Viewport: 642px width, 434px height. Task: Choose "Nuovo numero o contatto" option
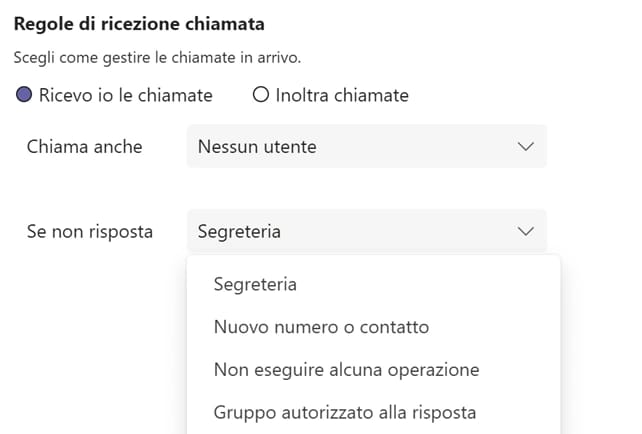(321, 327)
